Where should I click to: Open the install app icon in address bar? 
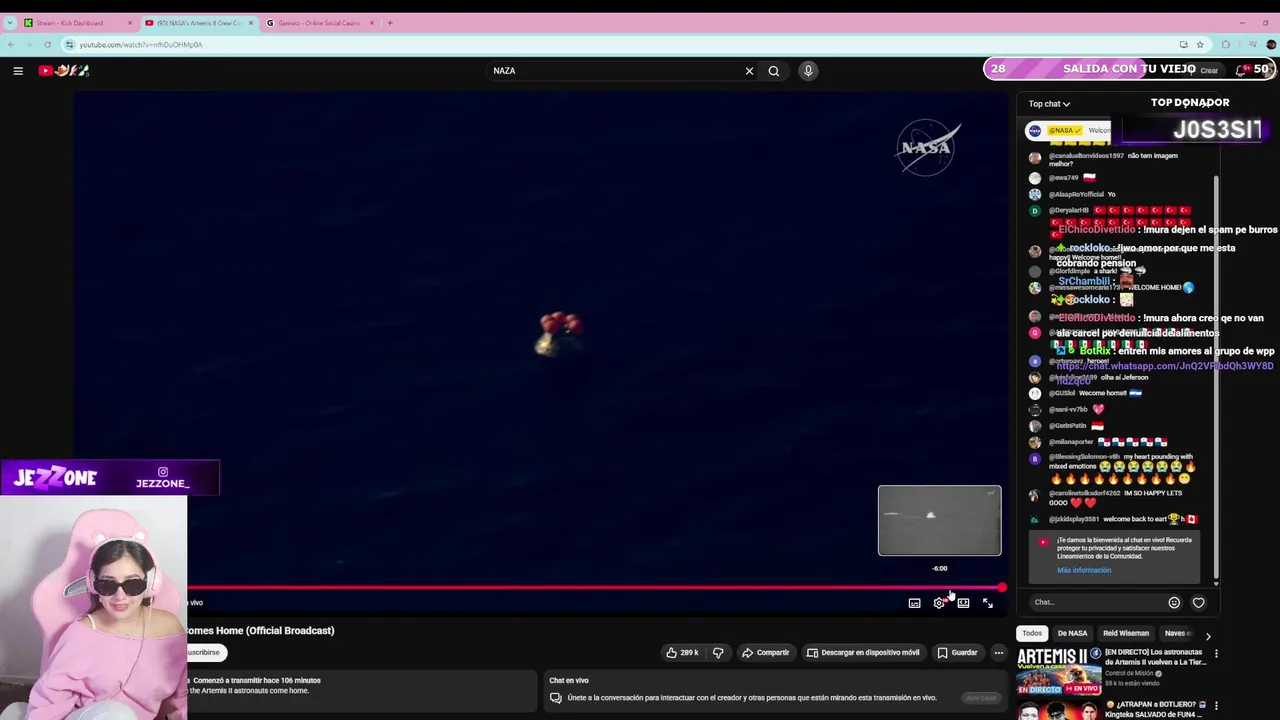[x=1183, y=44]
